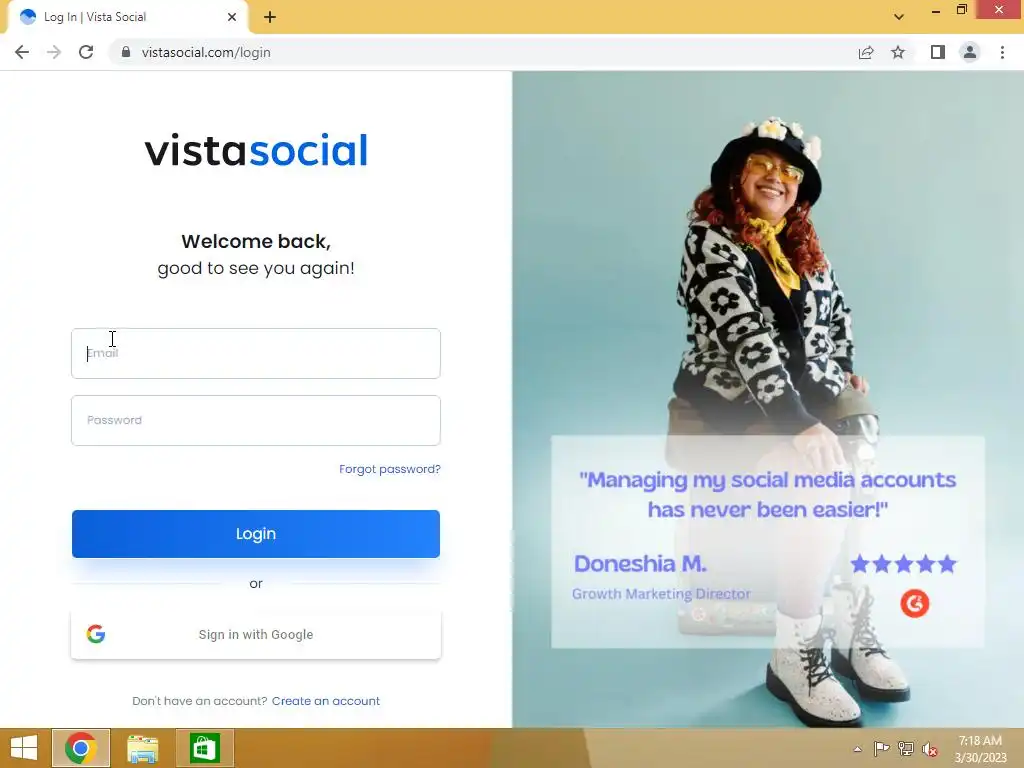Image resolution: width=1024 pixels, height=768 pixels.
Task: Reload the Vista Social login page
Action: [x=86, y=52]
